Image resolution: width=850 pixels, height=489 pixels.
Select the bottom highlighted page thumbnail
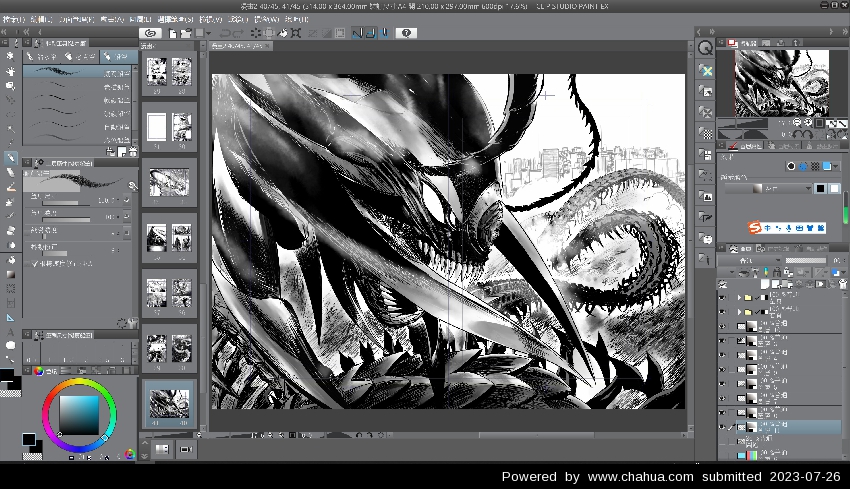point(169,404)
